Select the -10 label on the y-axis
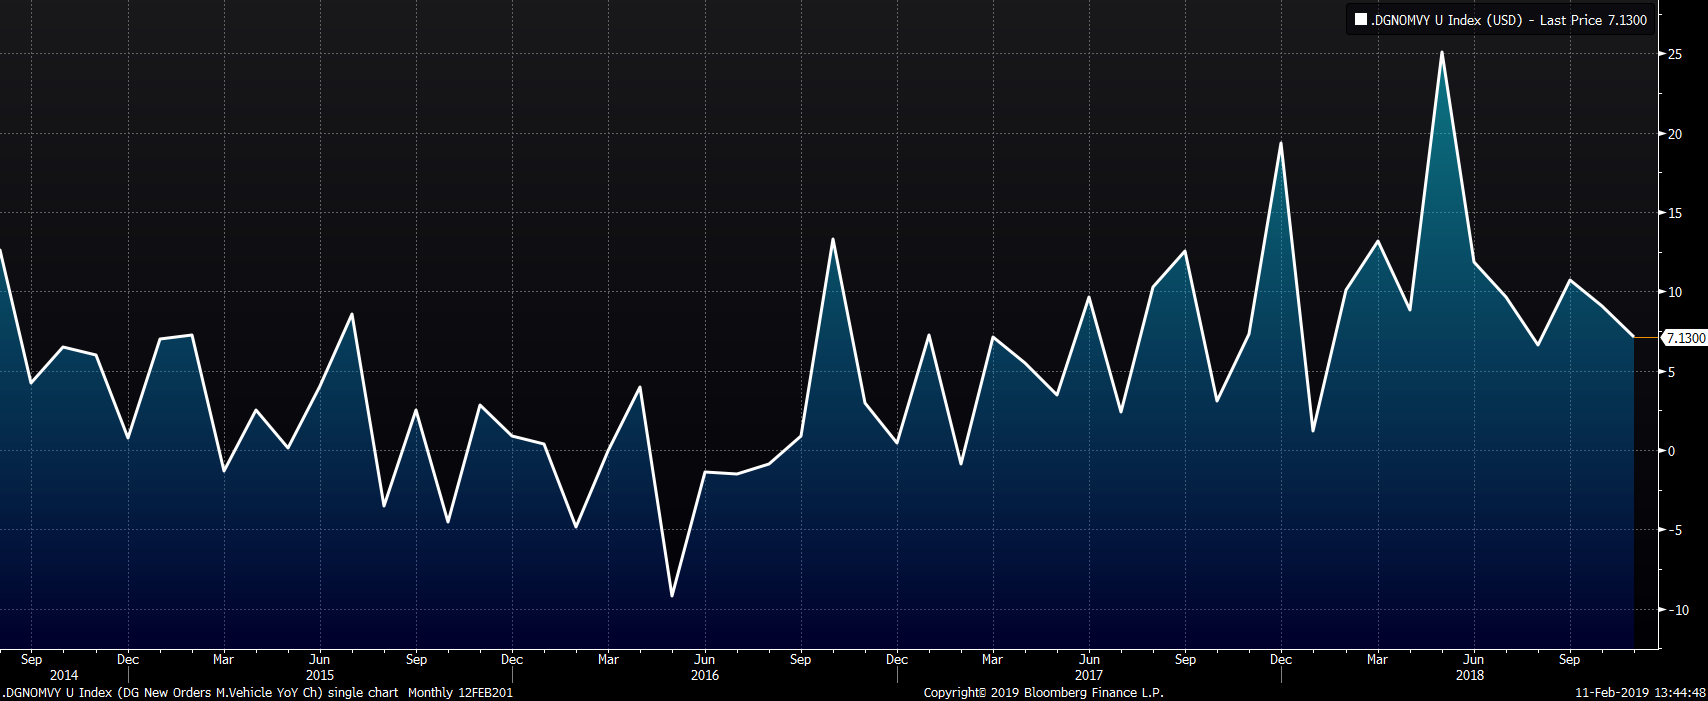This screenshot has width=1708, height=701. [x=1675, y=610]
